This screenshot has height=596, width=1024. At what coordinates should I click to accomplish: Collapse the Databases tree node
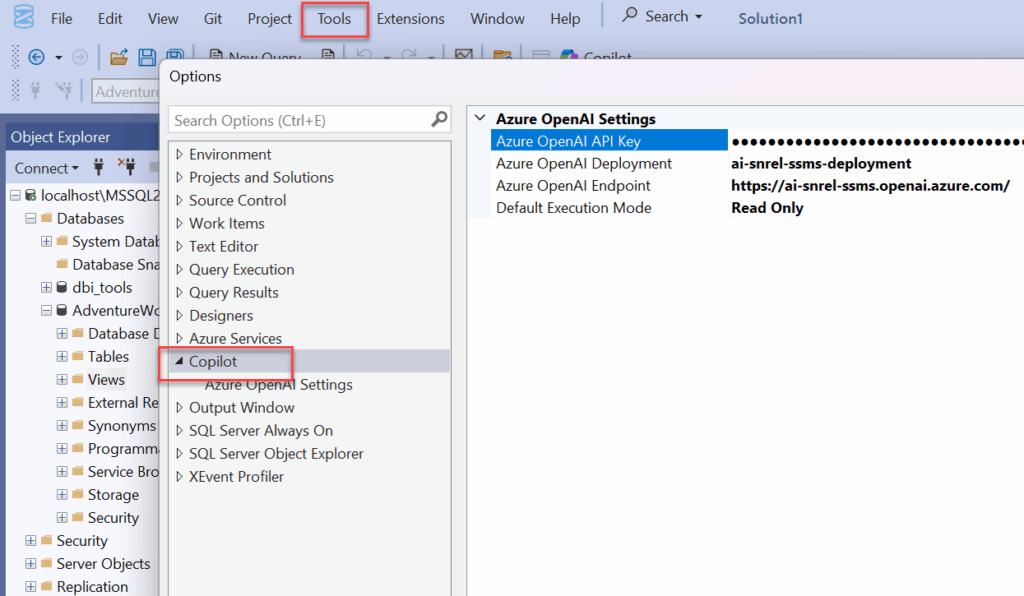click(31, 218)
